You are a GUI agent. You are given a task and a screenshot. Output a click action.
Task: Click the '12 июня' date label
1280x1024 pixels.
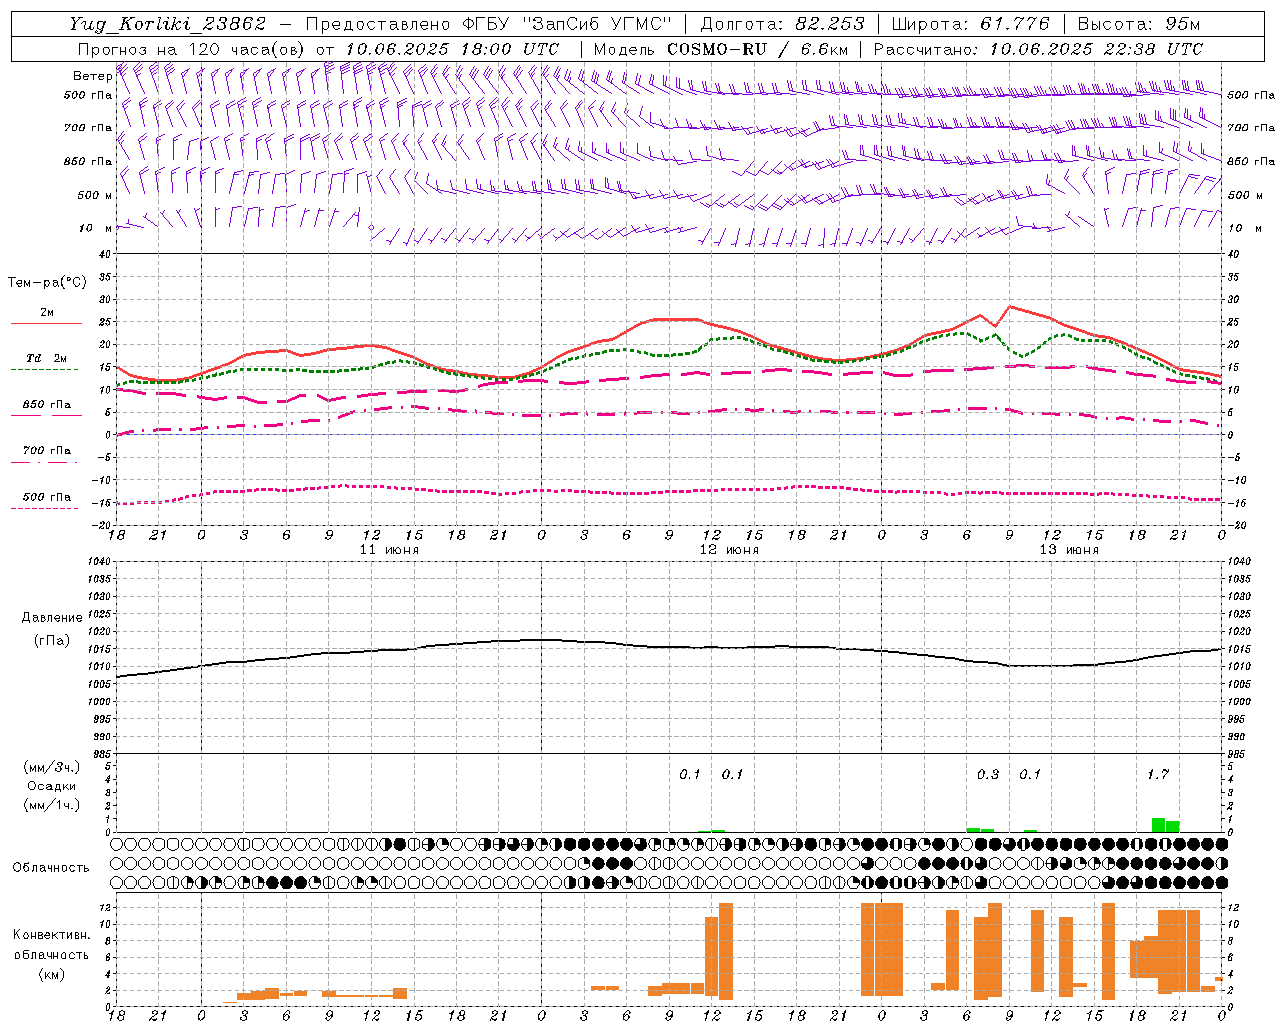[x=729, y=549]
